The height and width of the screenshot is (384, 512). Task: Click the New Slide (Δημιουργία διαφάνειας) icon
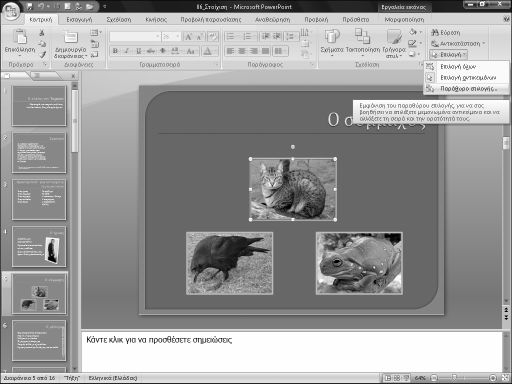(71, 37)
